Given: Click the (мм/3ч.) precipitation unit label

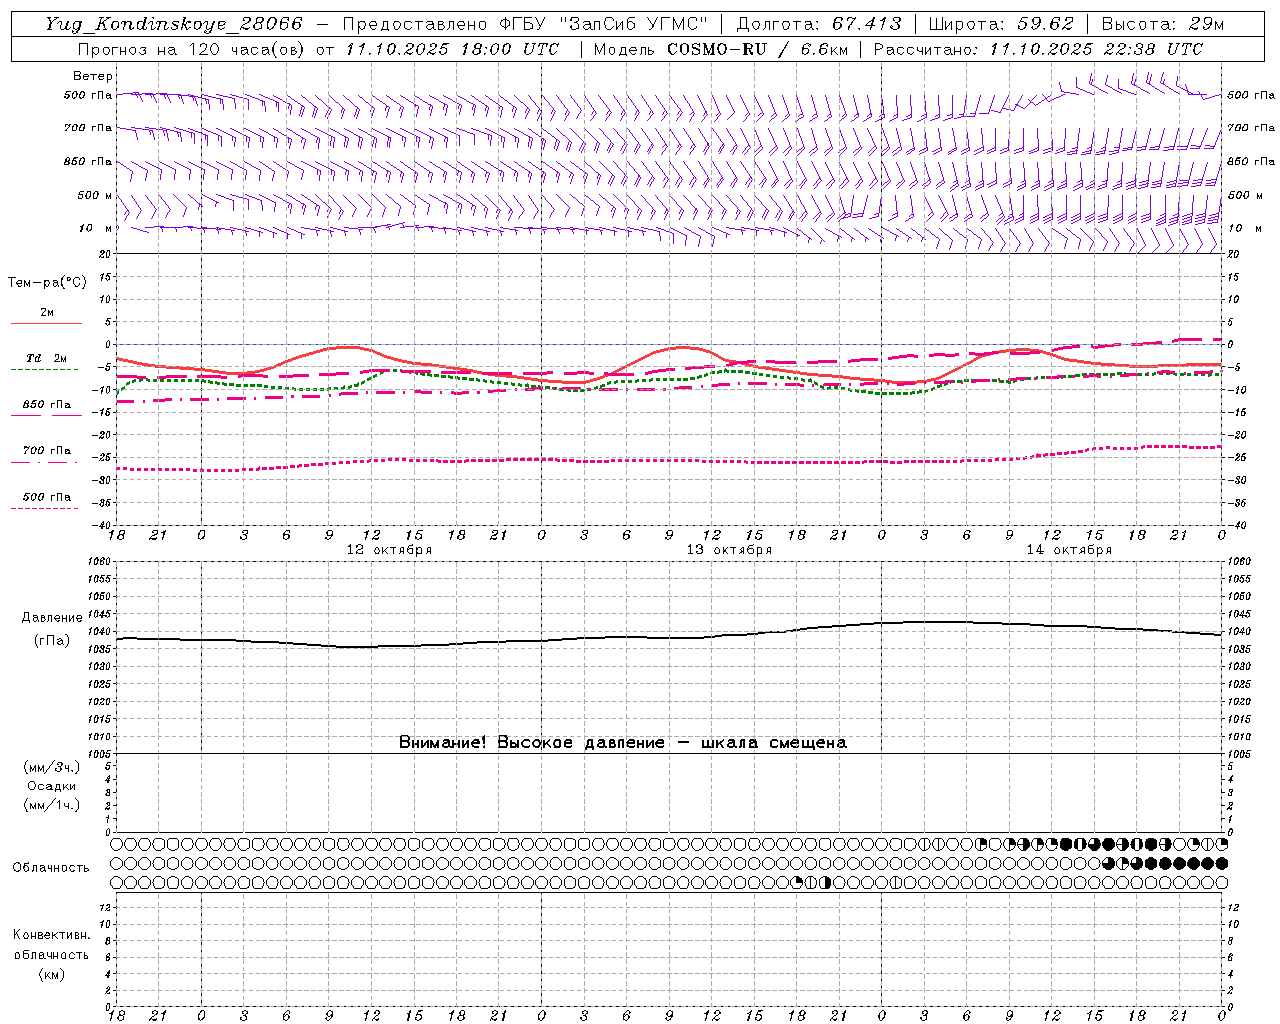Looking at the screenshot, I should pyautogui.click(x=52, y=767).
